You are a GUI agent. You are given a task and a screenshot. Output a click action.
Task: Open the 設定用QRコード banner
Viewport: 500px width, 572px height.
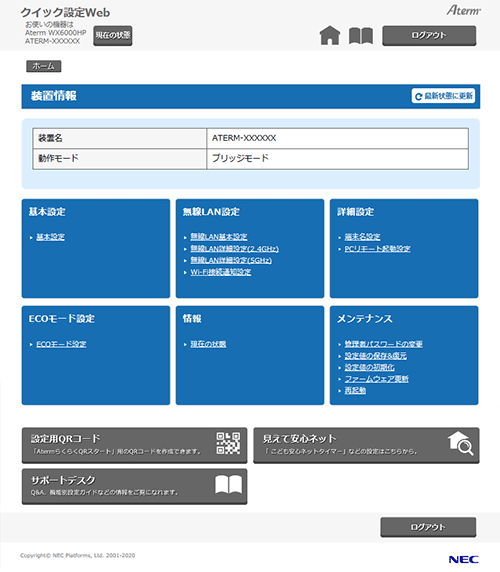[135, 445]
